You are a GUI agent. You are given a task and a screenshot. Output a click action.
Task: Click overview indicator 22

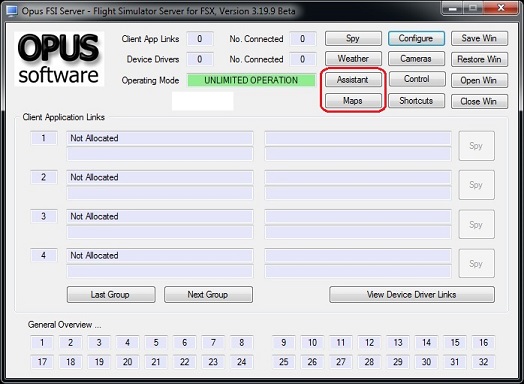click(x=184, y=362)
